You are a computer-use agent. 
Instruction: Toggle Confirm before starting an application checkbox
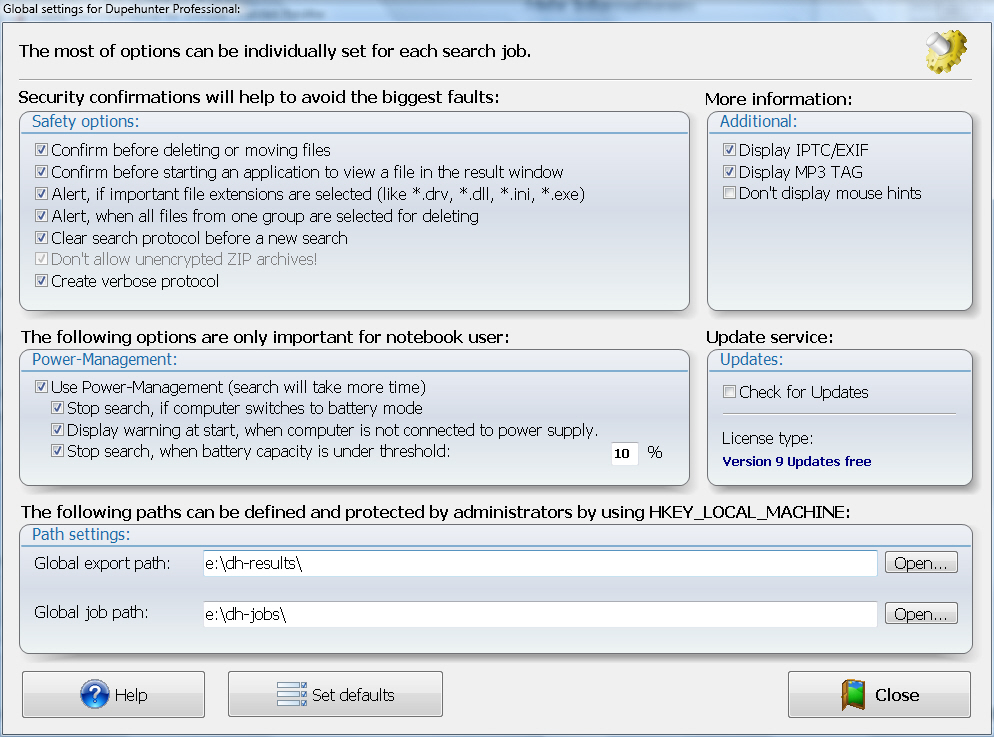41,172
